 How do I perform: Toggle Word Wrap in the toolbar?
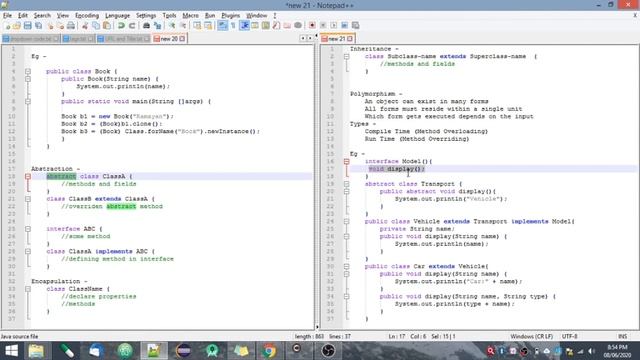pyautogui.click(x=222, y=26)
